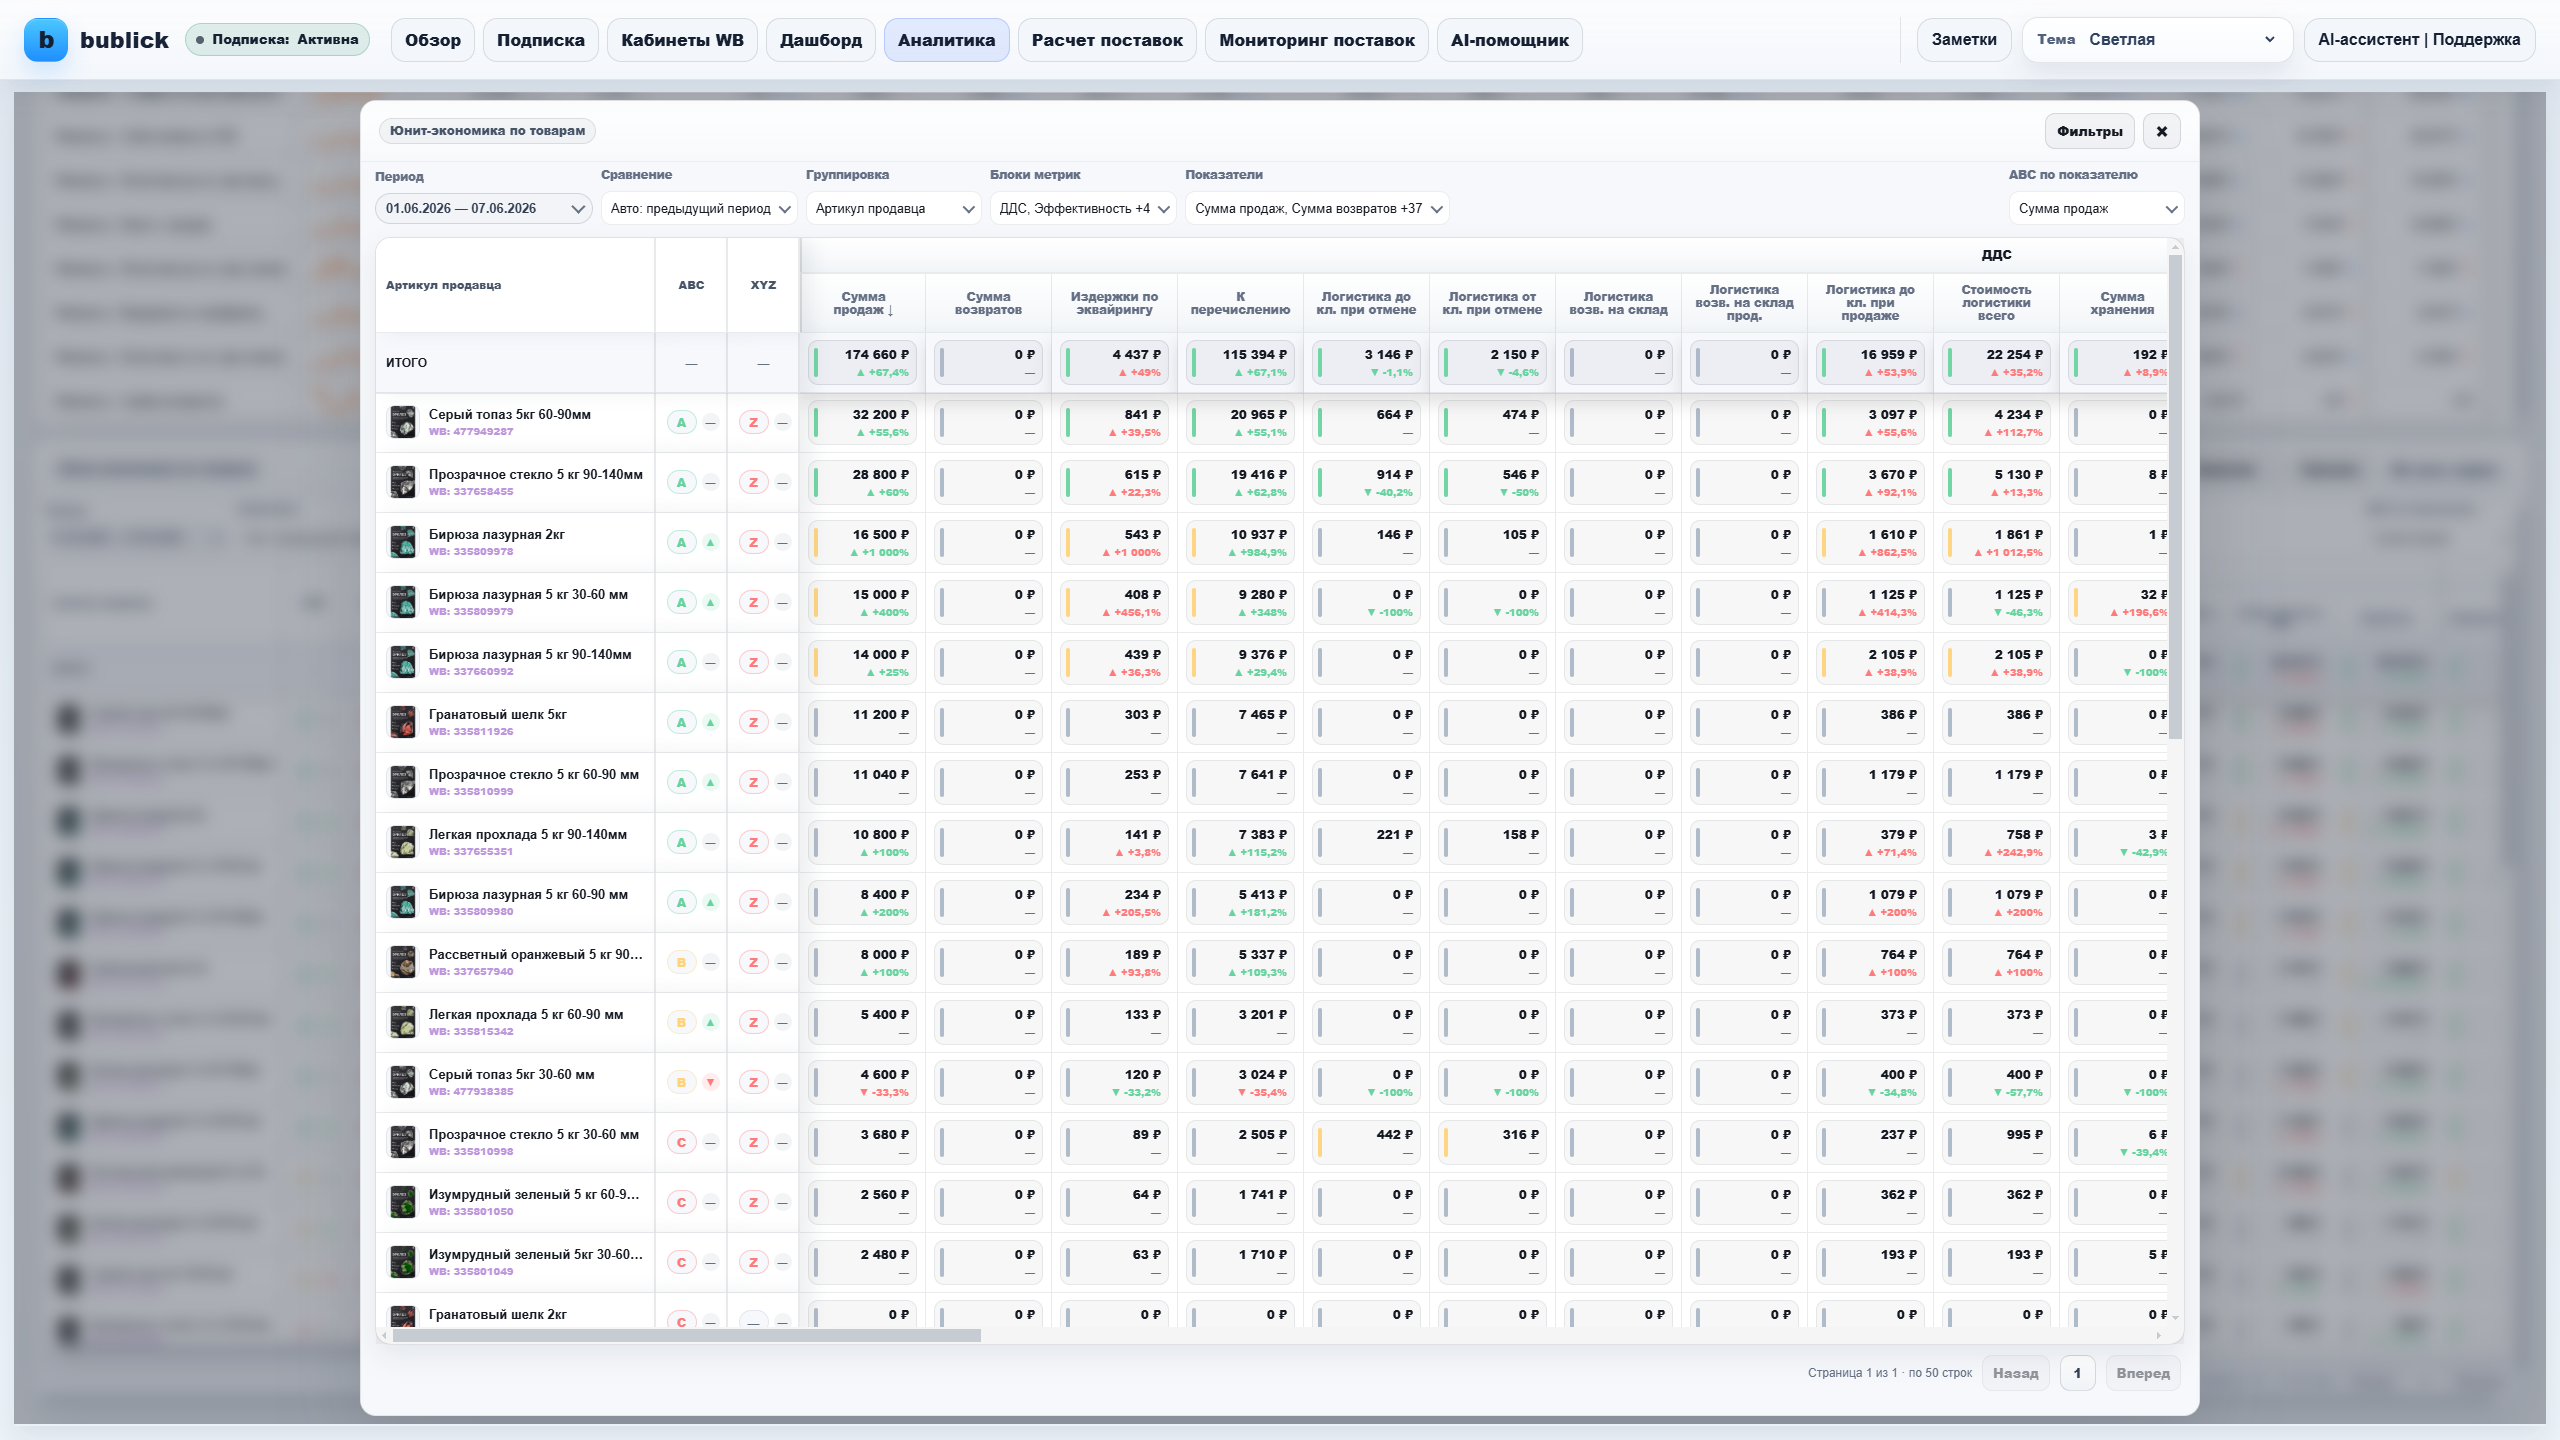Click ABC badge C for Прозрачное стекло 30-60 мм

click(x=682, y=1142)
